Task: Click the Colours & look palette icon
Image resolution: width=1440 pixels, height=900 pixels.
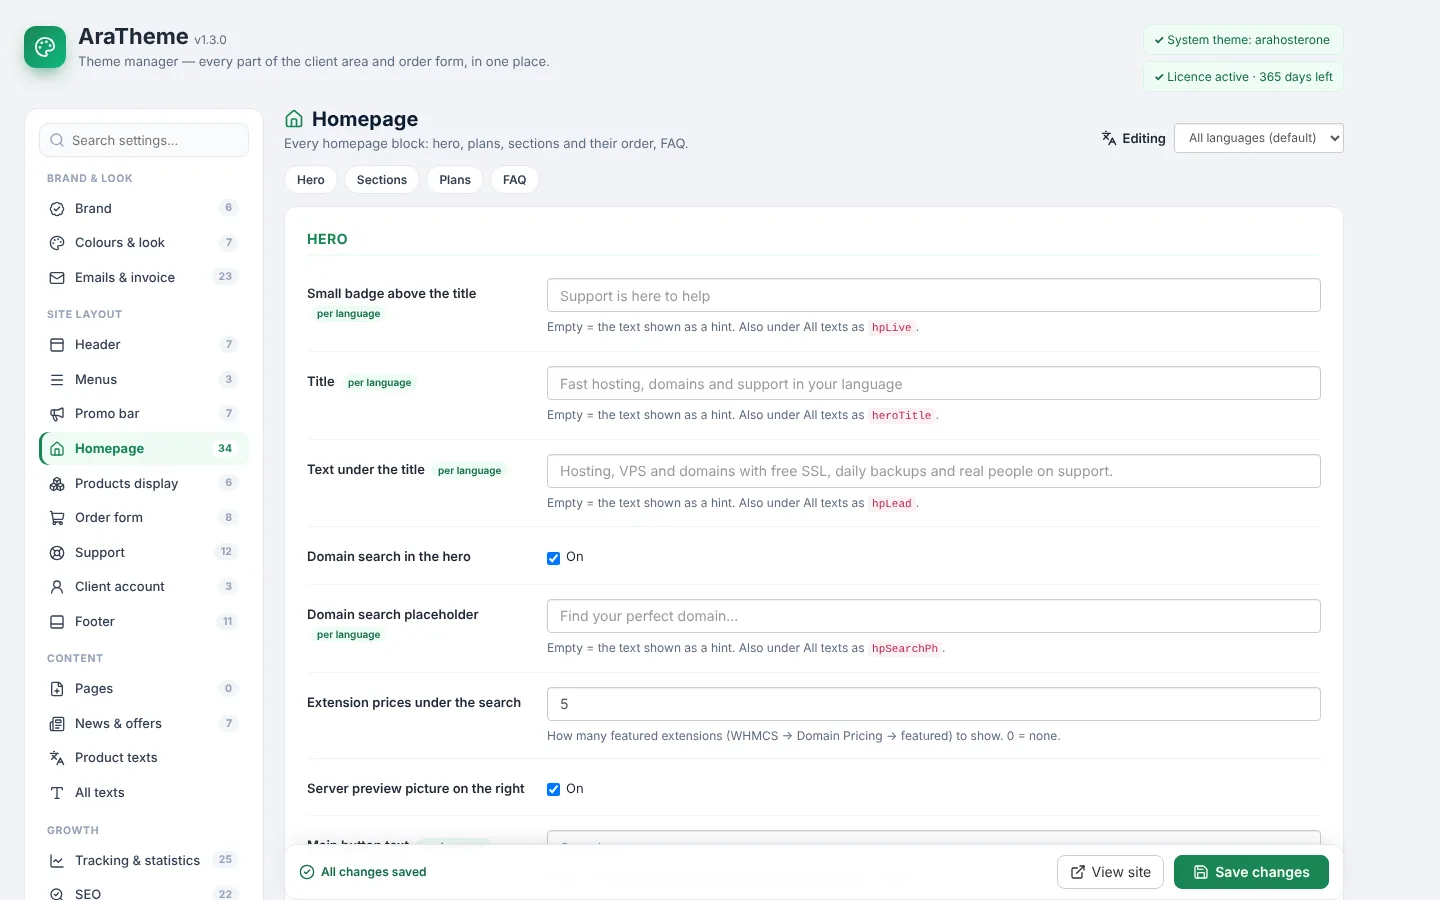Action: coord(57,243)
